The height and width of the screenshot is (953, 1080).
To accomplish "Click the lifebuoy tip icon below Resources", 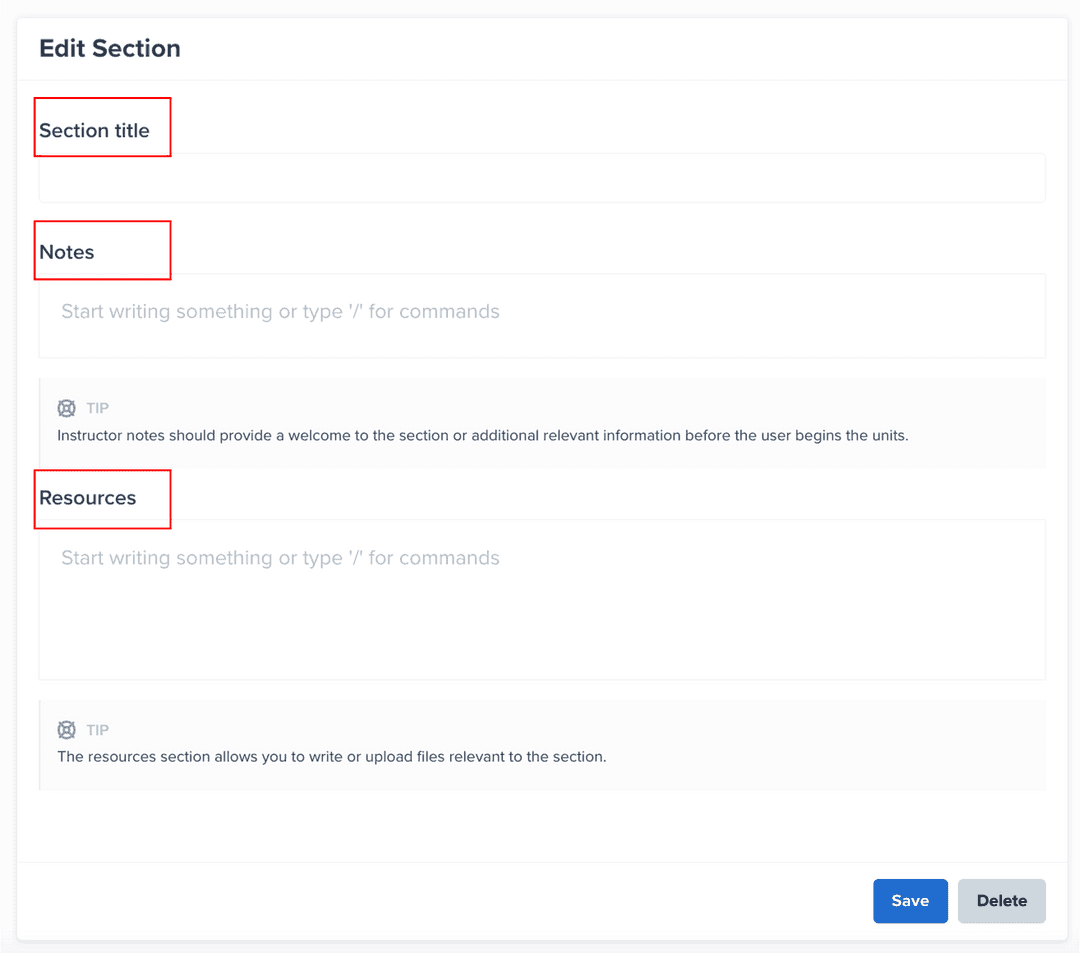I will tap(67, 730).
